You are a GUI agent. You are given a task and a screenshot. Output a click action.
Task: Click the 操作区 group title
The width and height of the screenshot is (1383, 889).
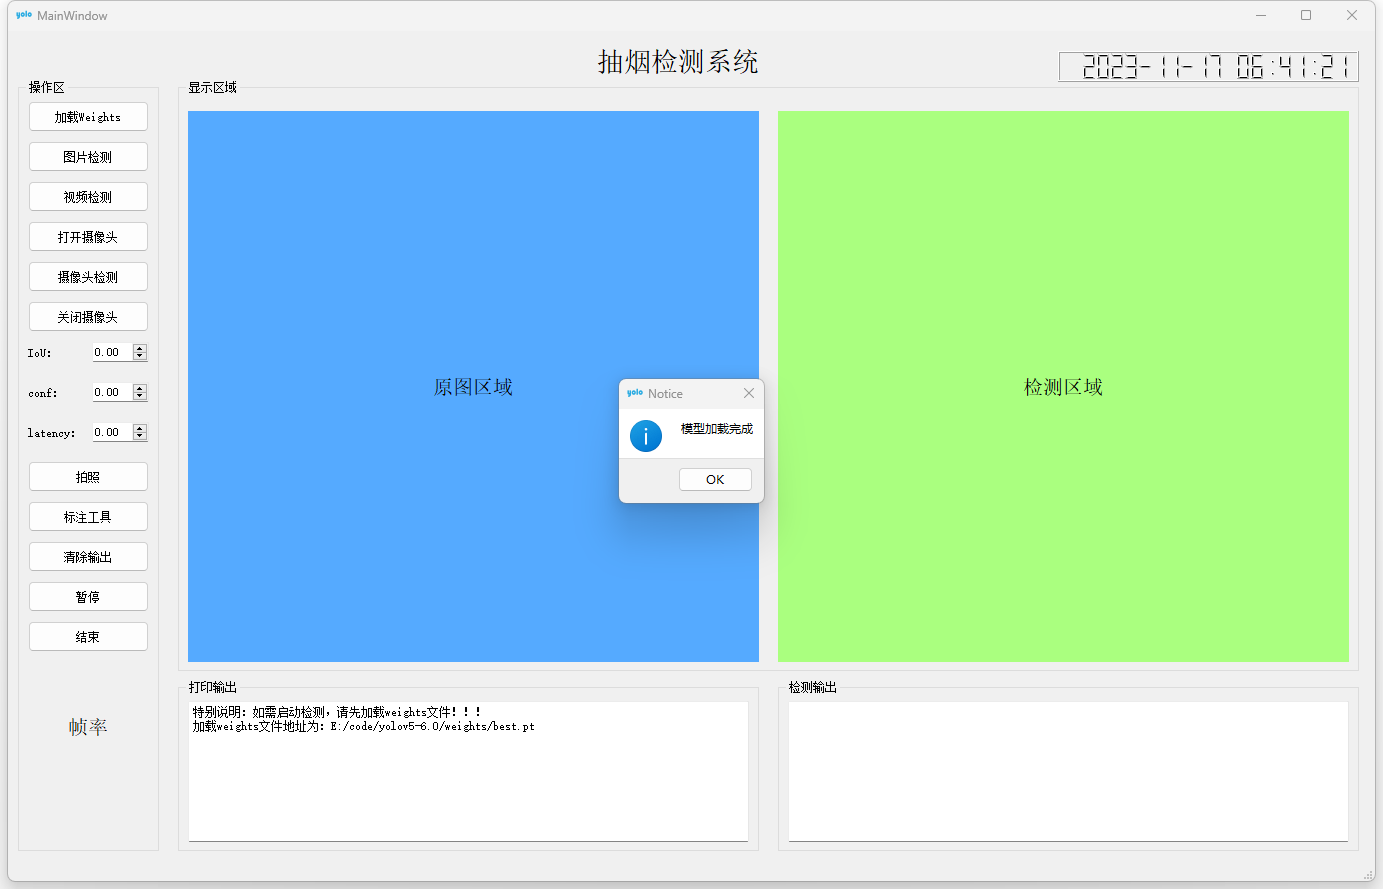click(46, 87)
